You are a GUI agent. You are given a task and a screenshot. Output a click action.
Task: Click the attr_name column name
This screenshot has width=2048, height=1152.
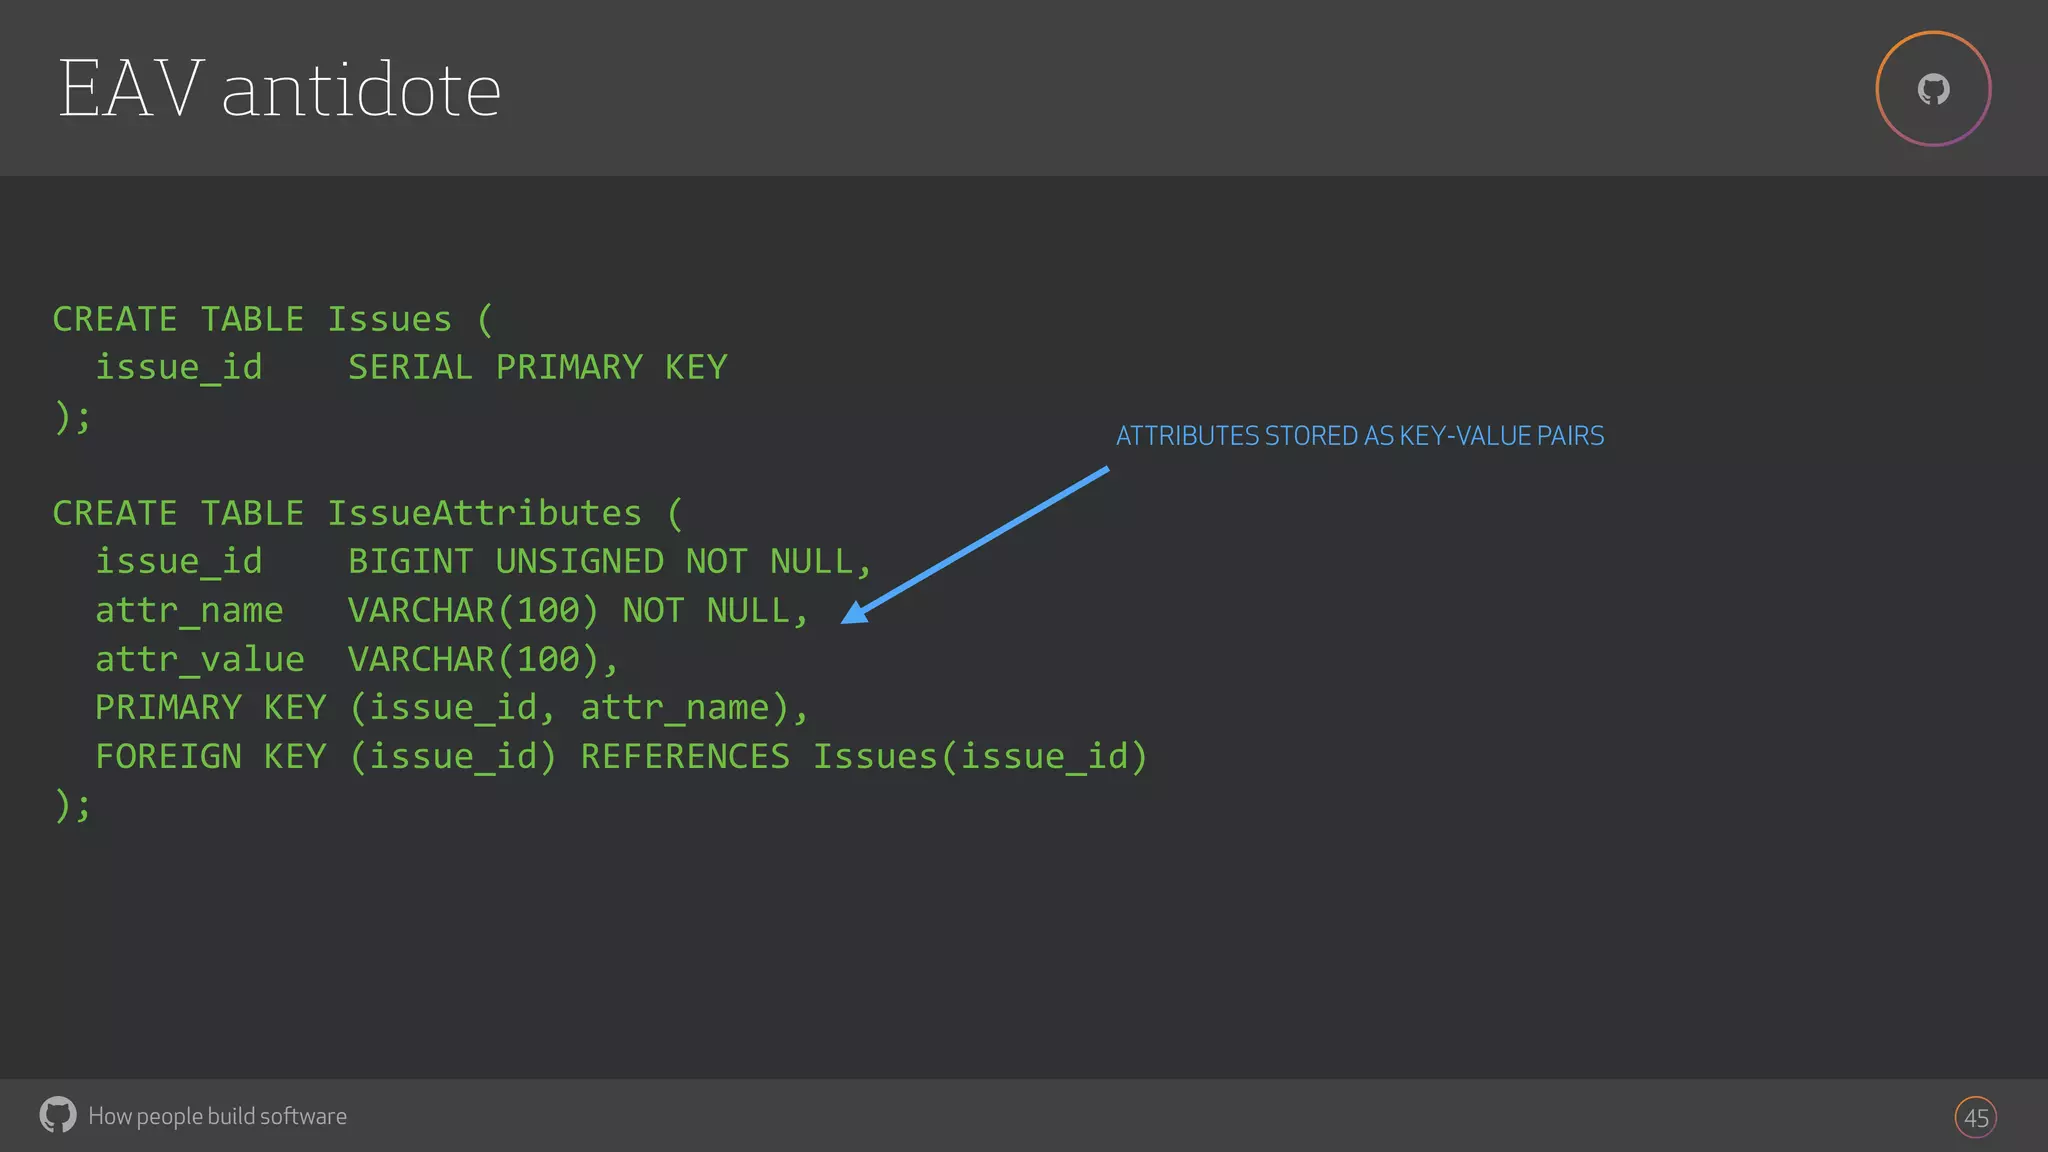[189, 610]
